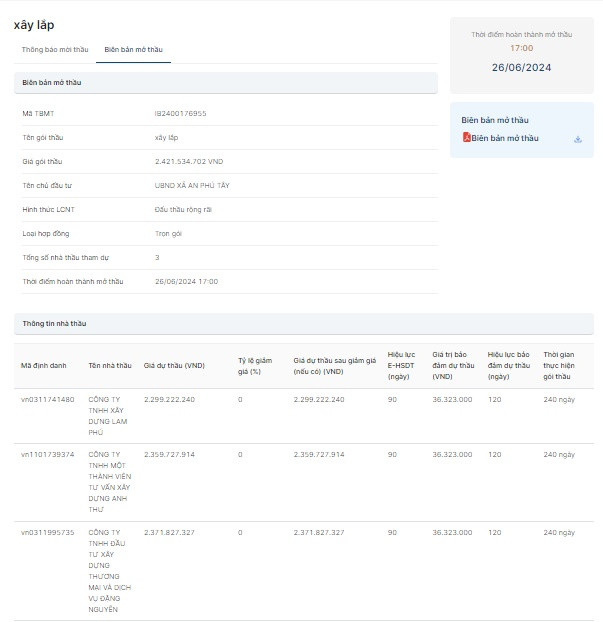Click the Giá dự thầu (VND) column header

174,365
